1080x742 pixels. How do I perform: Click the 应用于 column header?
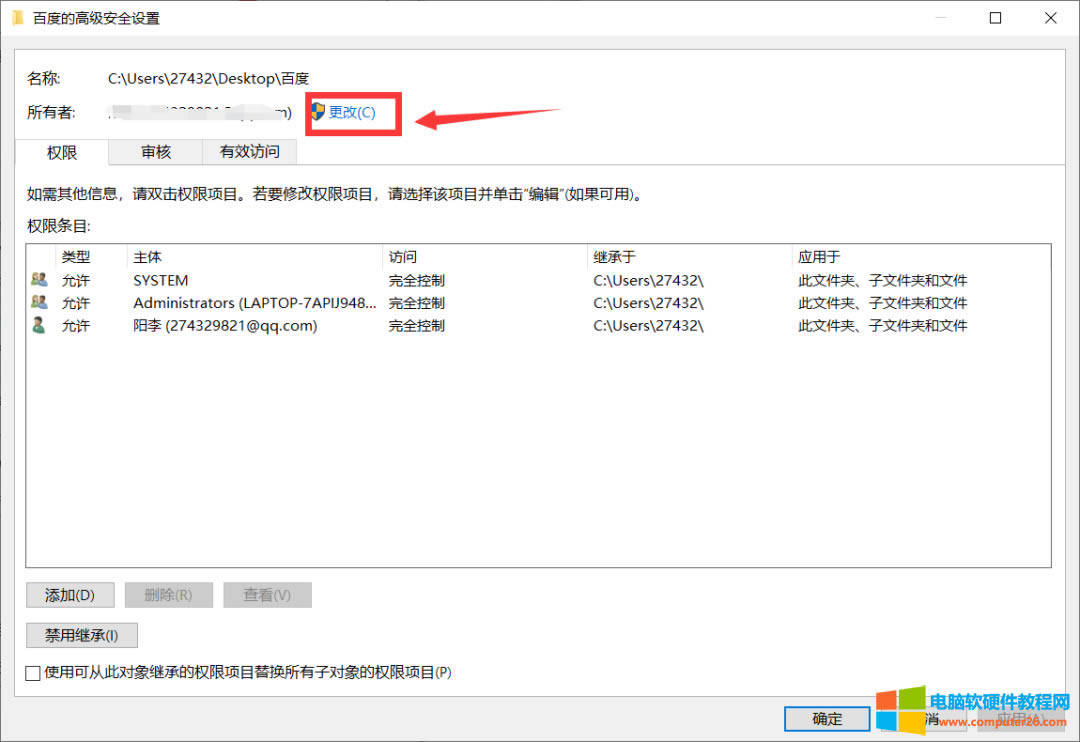tap(819, 257)
